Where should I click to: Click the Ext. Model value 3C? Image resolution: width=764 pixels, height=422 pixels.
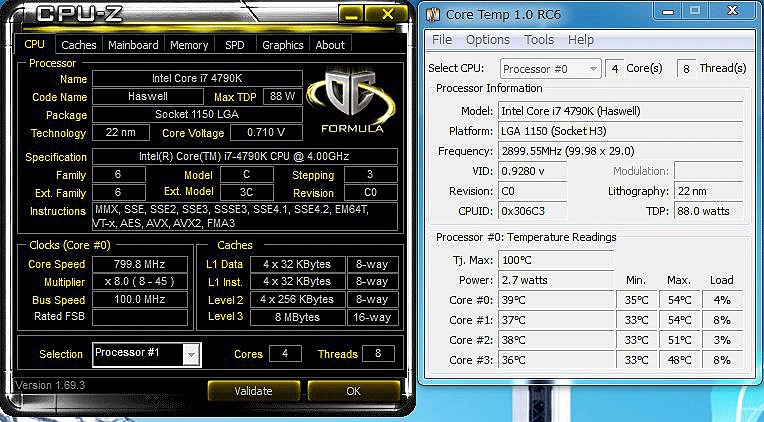point(247,192)
